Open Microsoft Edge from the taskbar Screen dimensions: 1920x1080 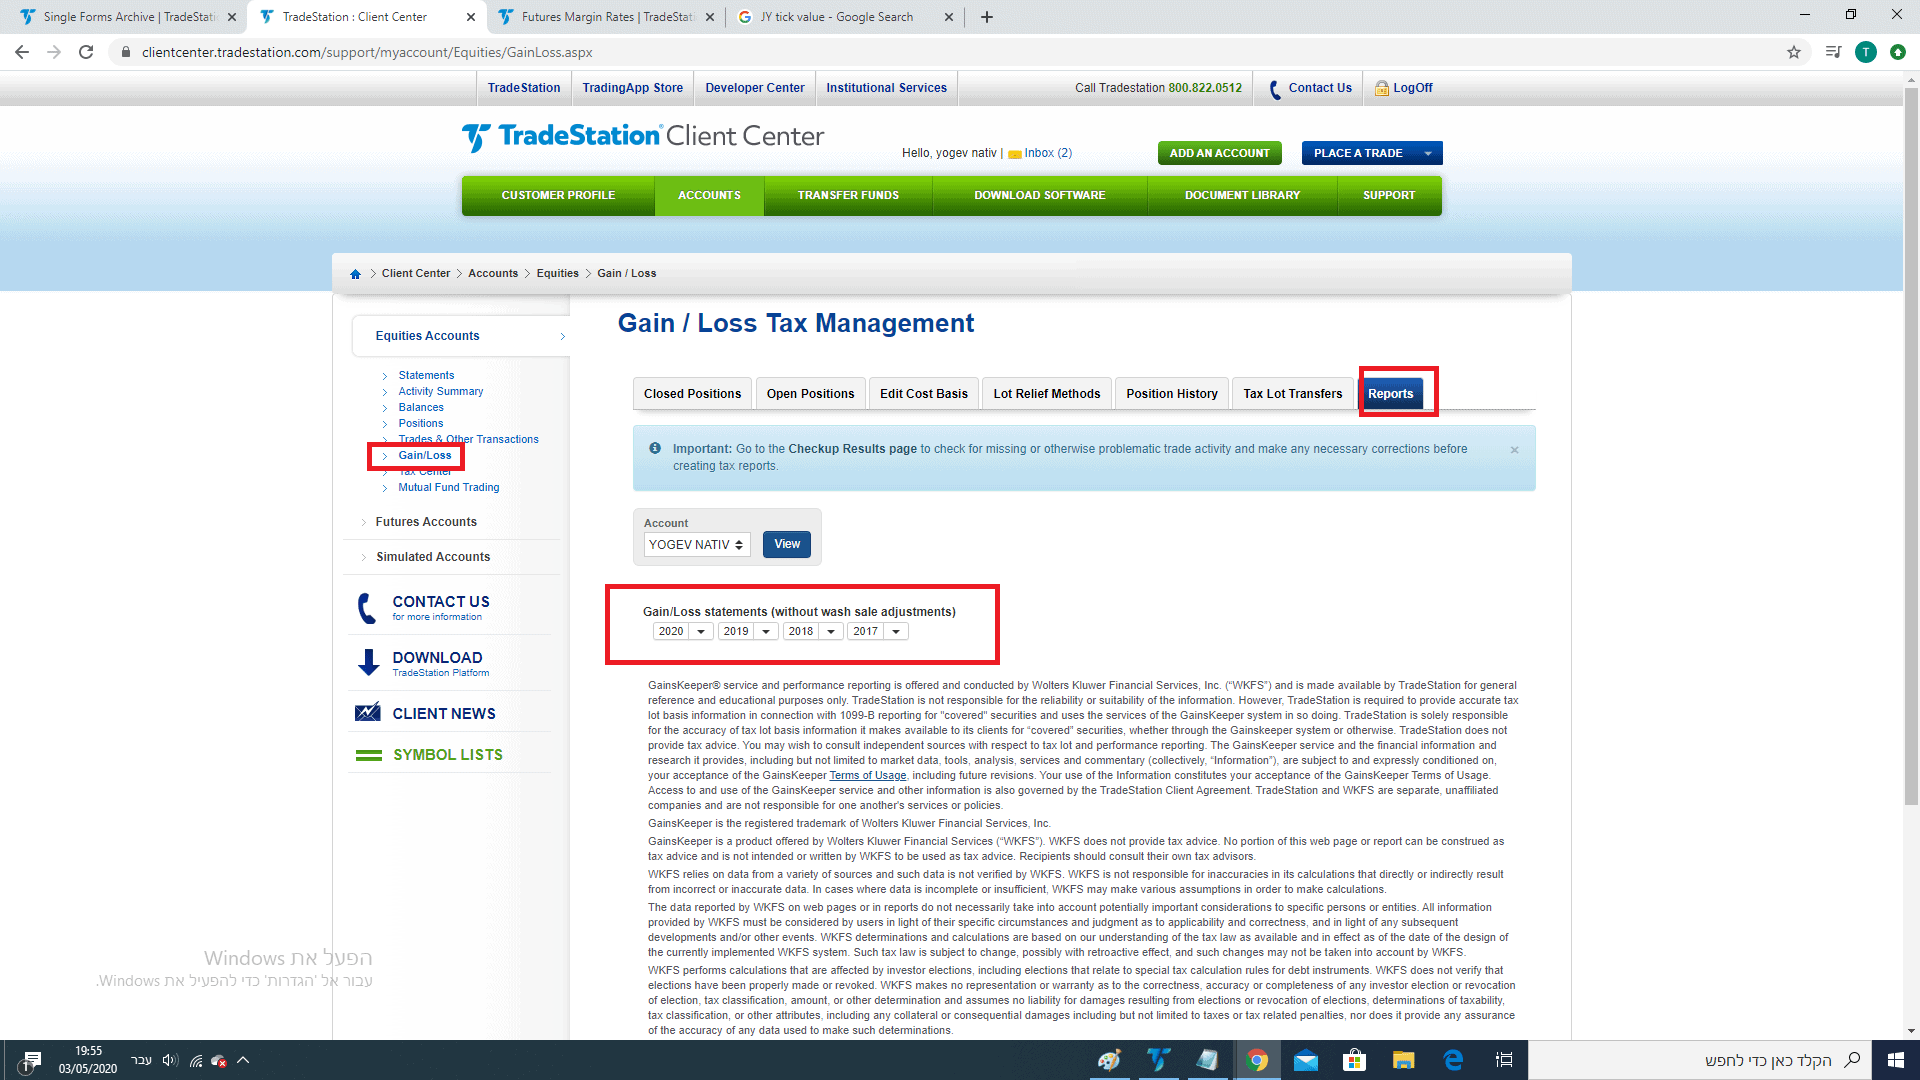1453,1060
